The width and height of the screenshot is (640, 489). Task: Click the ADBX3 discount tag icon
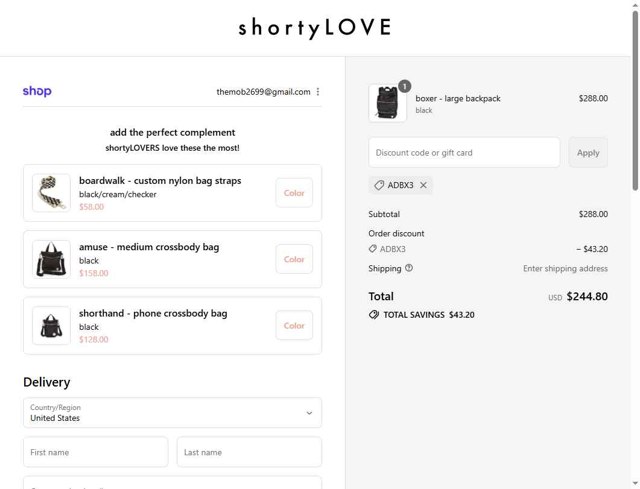pyautogui.click(x=379, y=185)
